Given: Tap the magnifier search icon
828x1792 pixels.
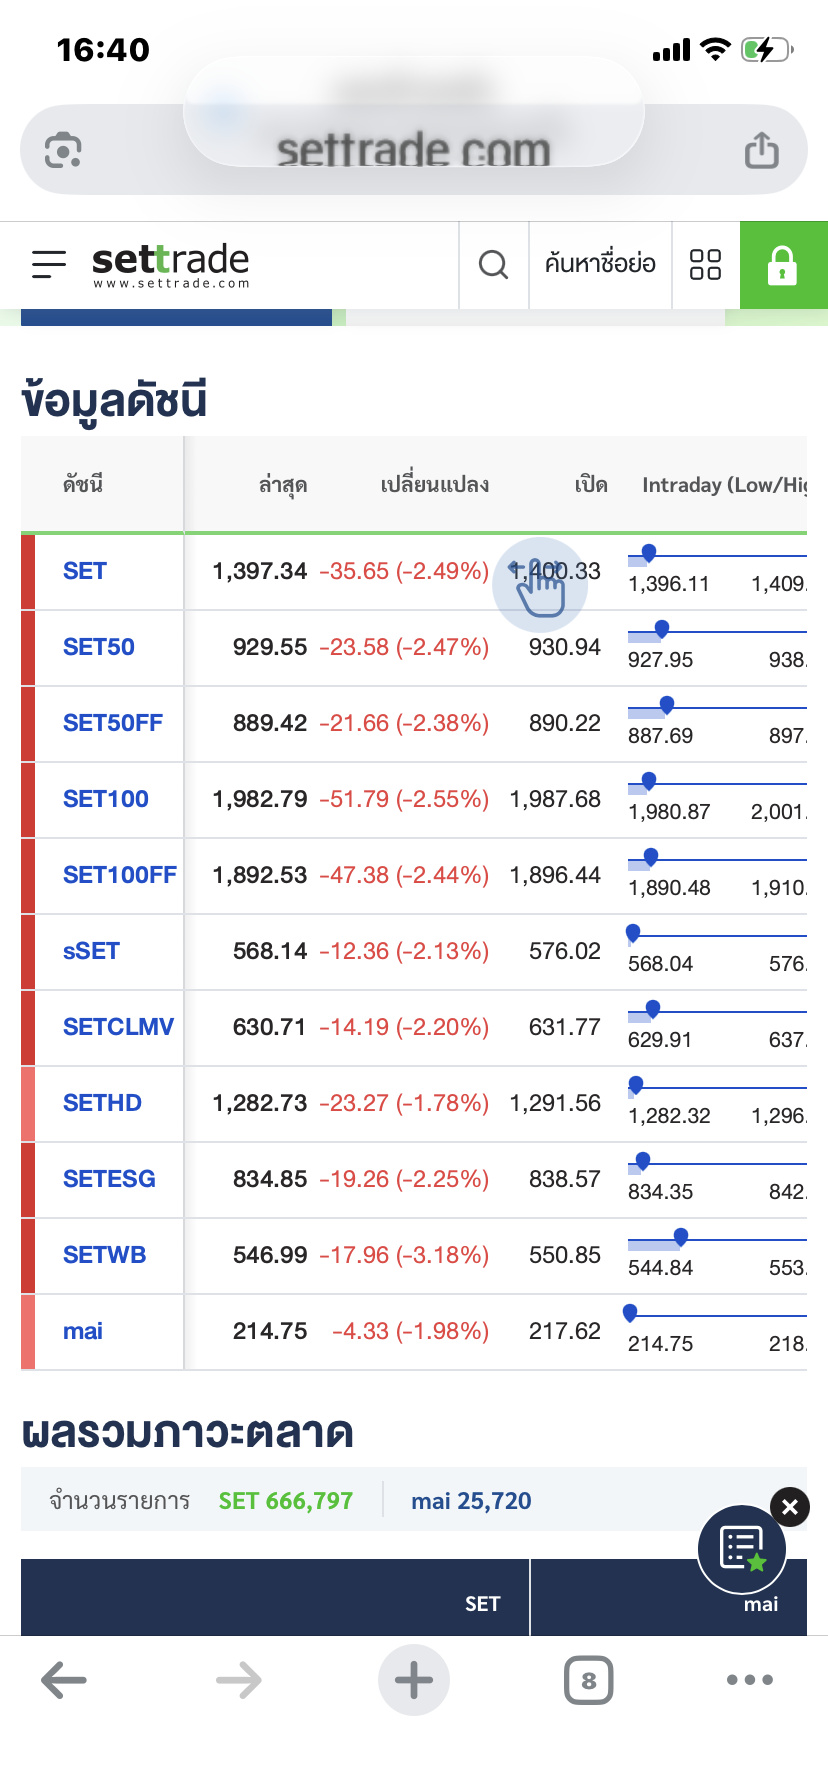Looking at the screenshot, I should pyautogui.click(x=493, y=265).
